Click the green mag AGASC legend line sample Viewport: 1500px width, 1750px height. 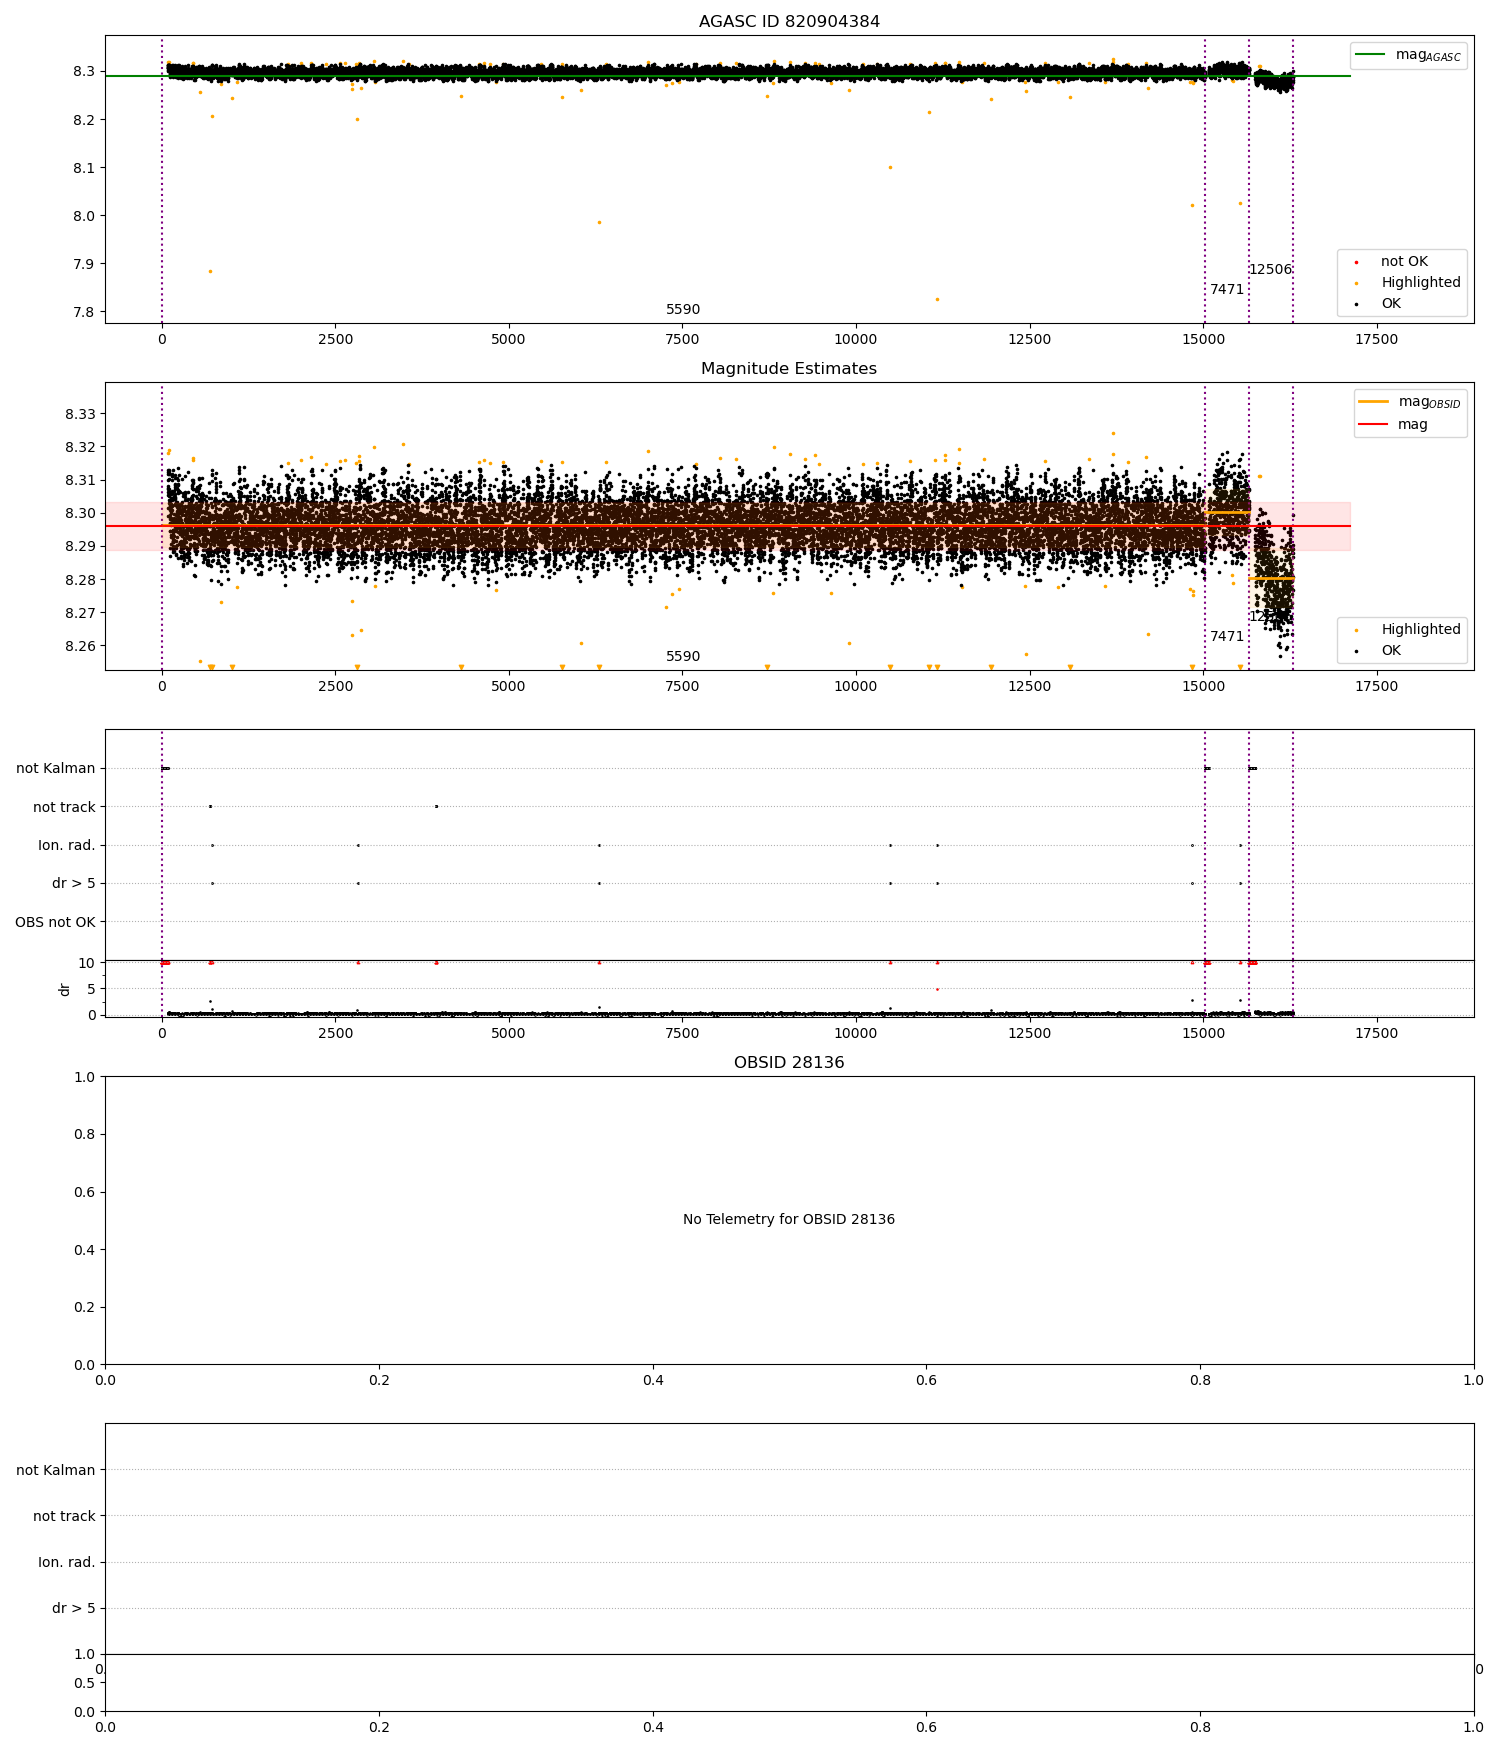point(1371,55)
